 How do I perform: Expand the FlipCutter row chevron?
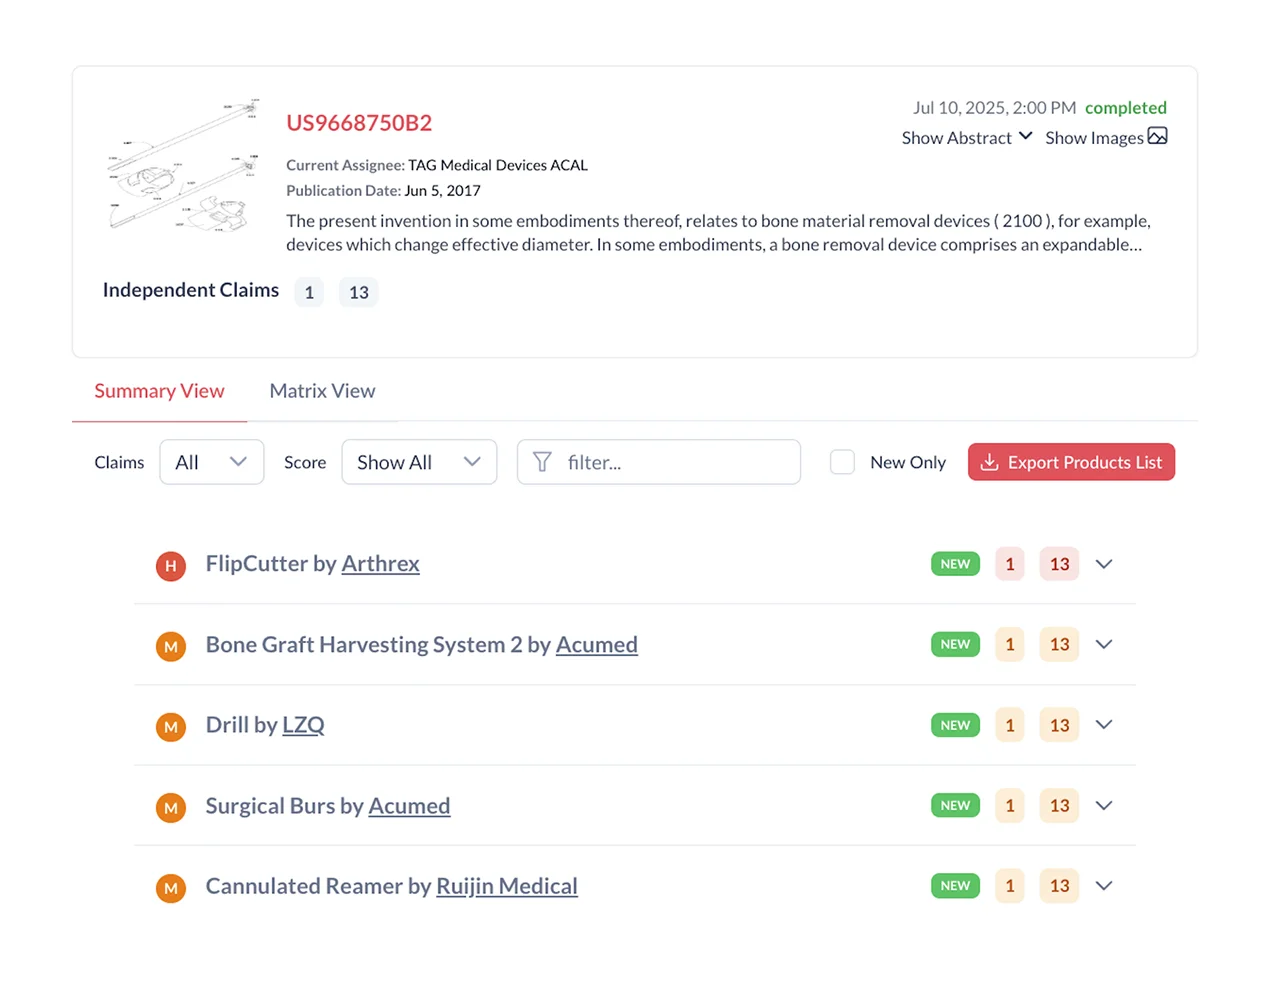click(x=1104, y=564)
